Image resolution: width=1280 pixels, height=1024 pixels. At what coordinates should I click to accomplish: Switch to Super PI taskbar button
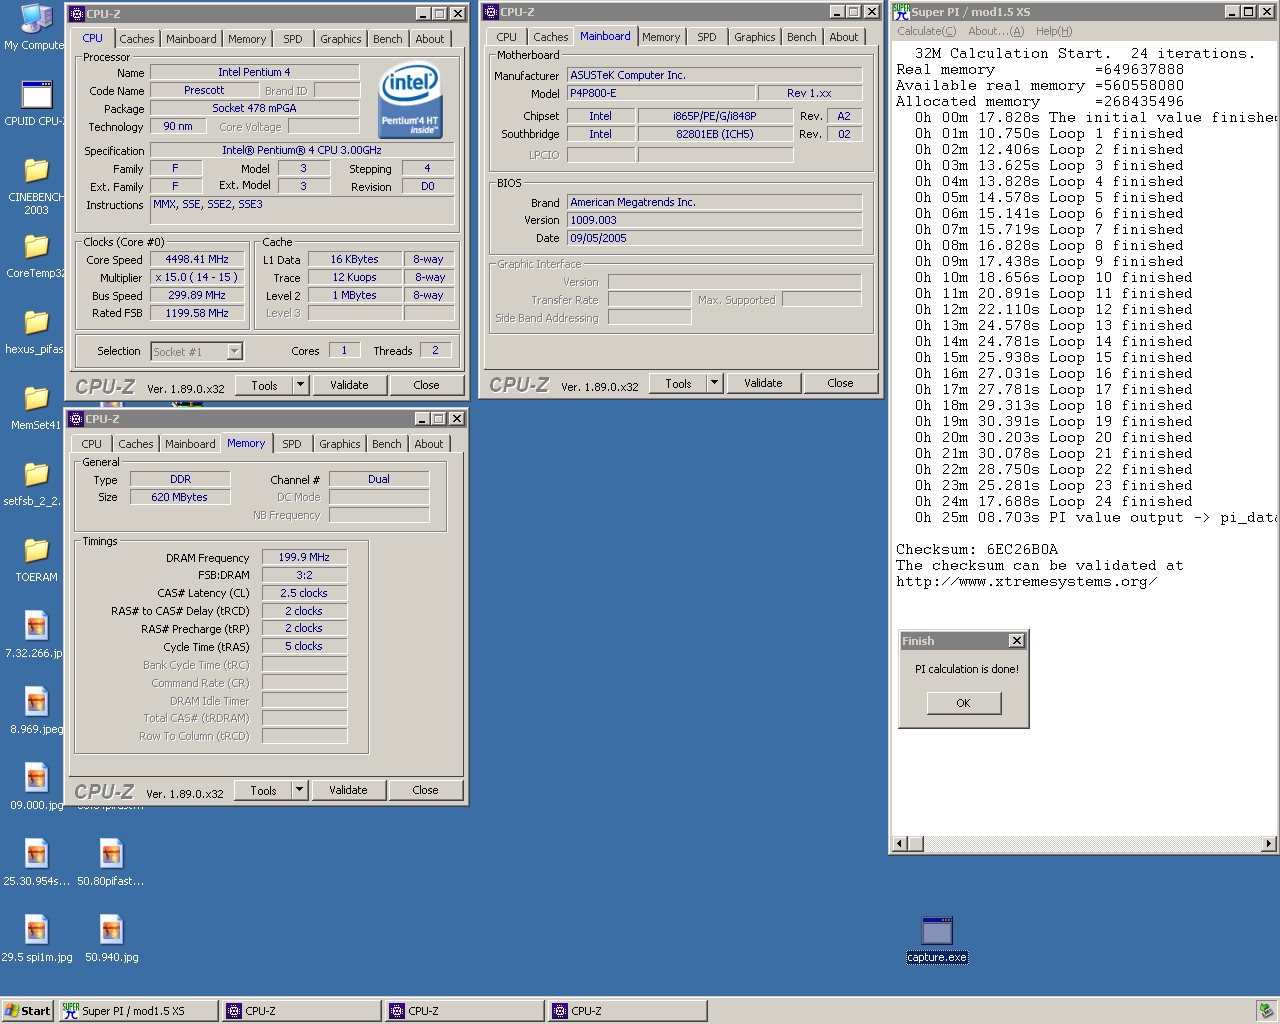pyautogui.click(x=138, y=1011)
